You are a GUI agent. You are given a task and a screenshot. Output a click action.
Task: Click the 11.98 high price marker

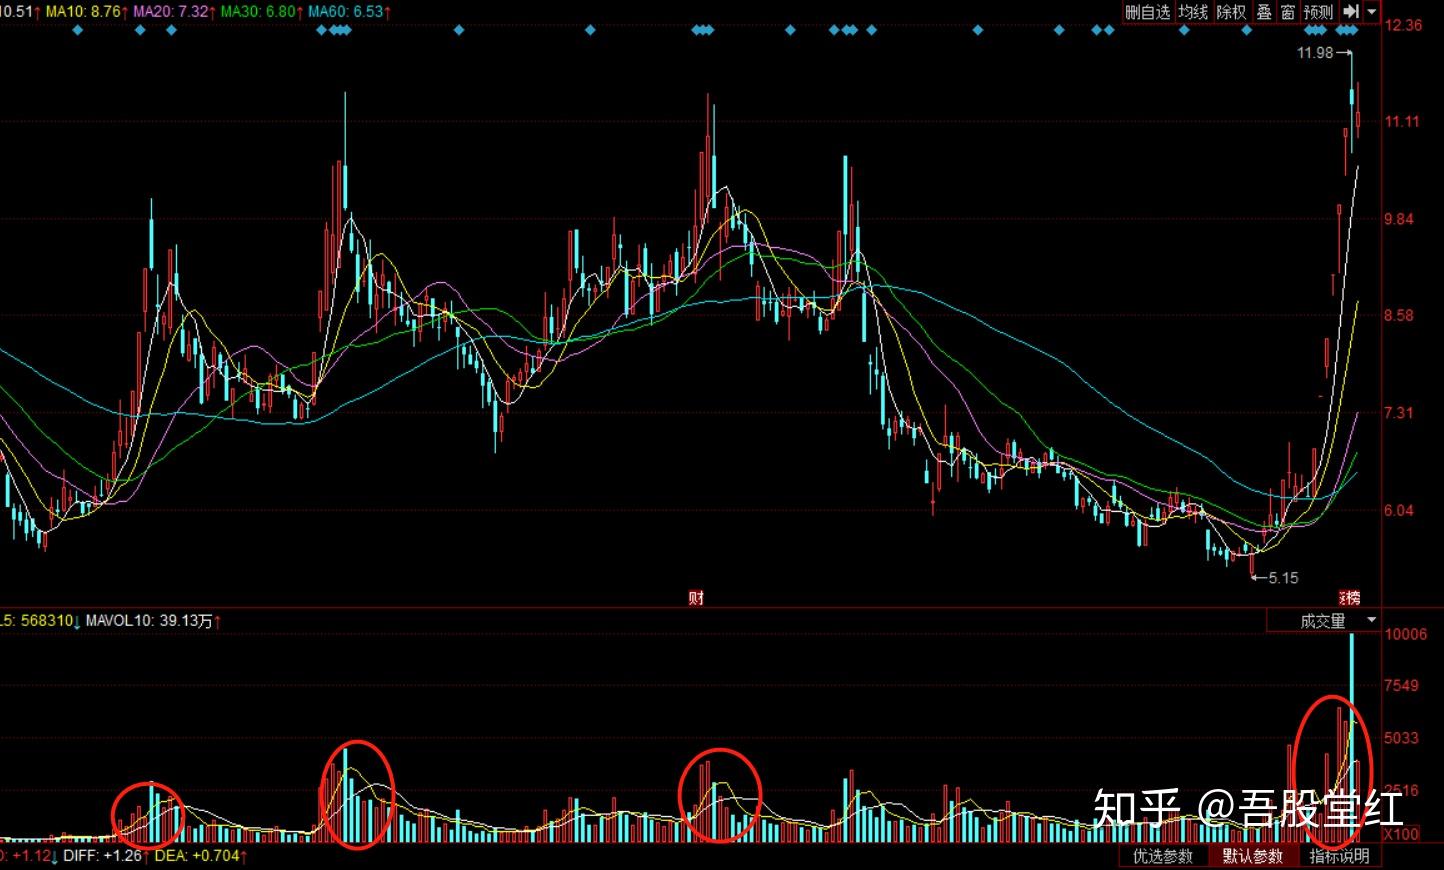point(1315,53)
